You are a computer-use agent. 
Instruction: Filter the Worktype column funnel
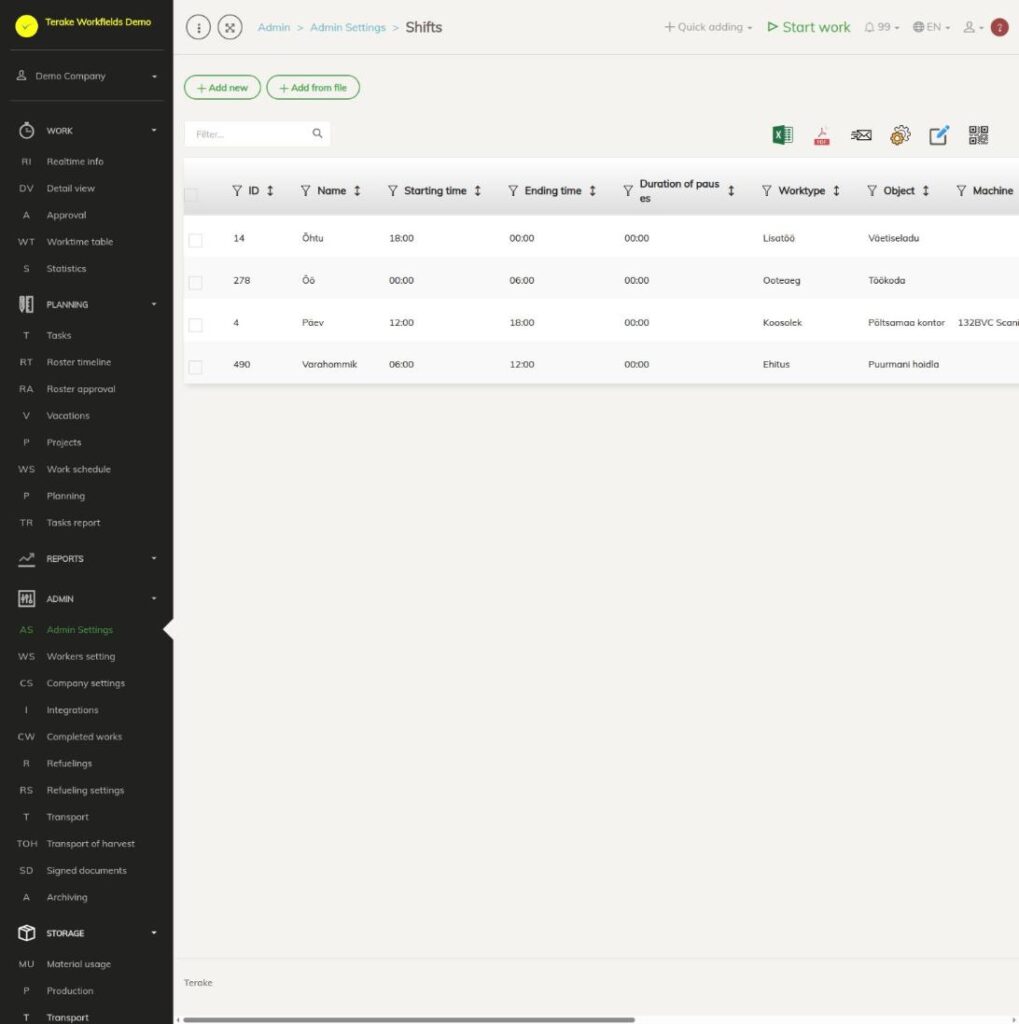click(x=767, y=191)
